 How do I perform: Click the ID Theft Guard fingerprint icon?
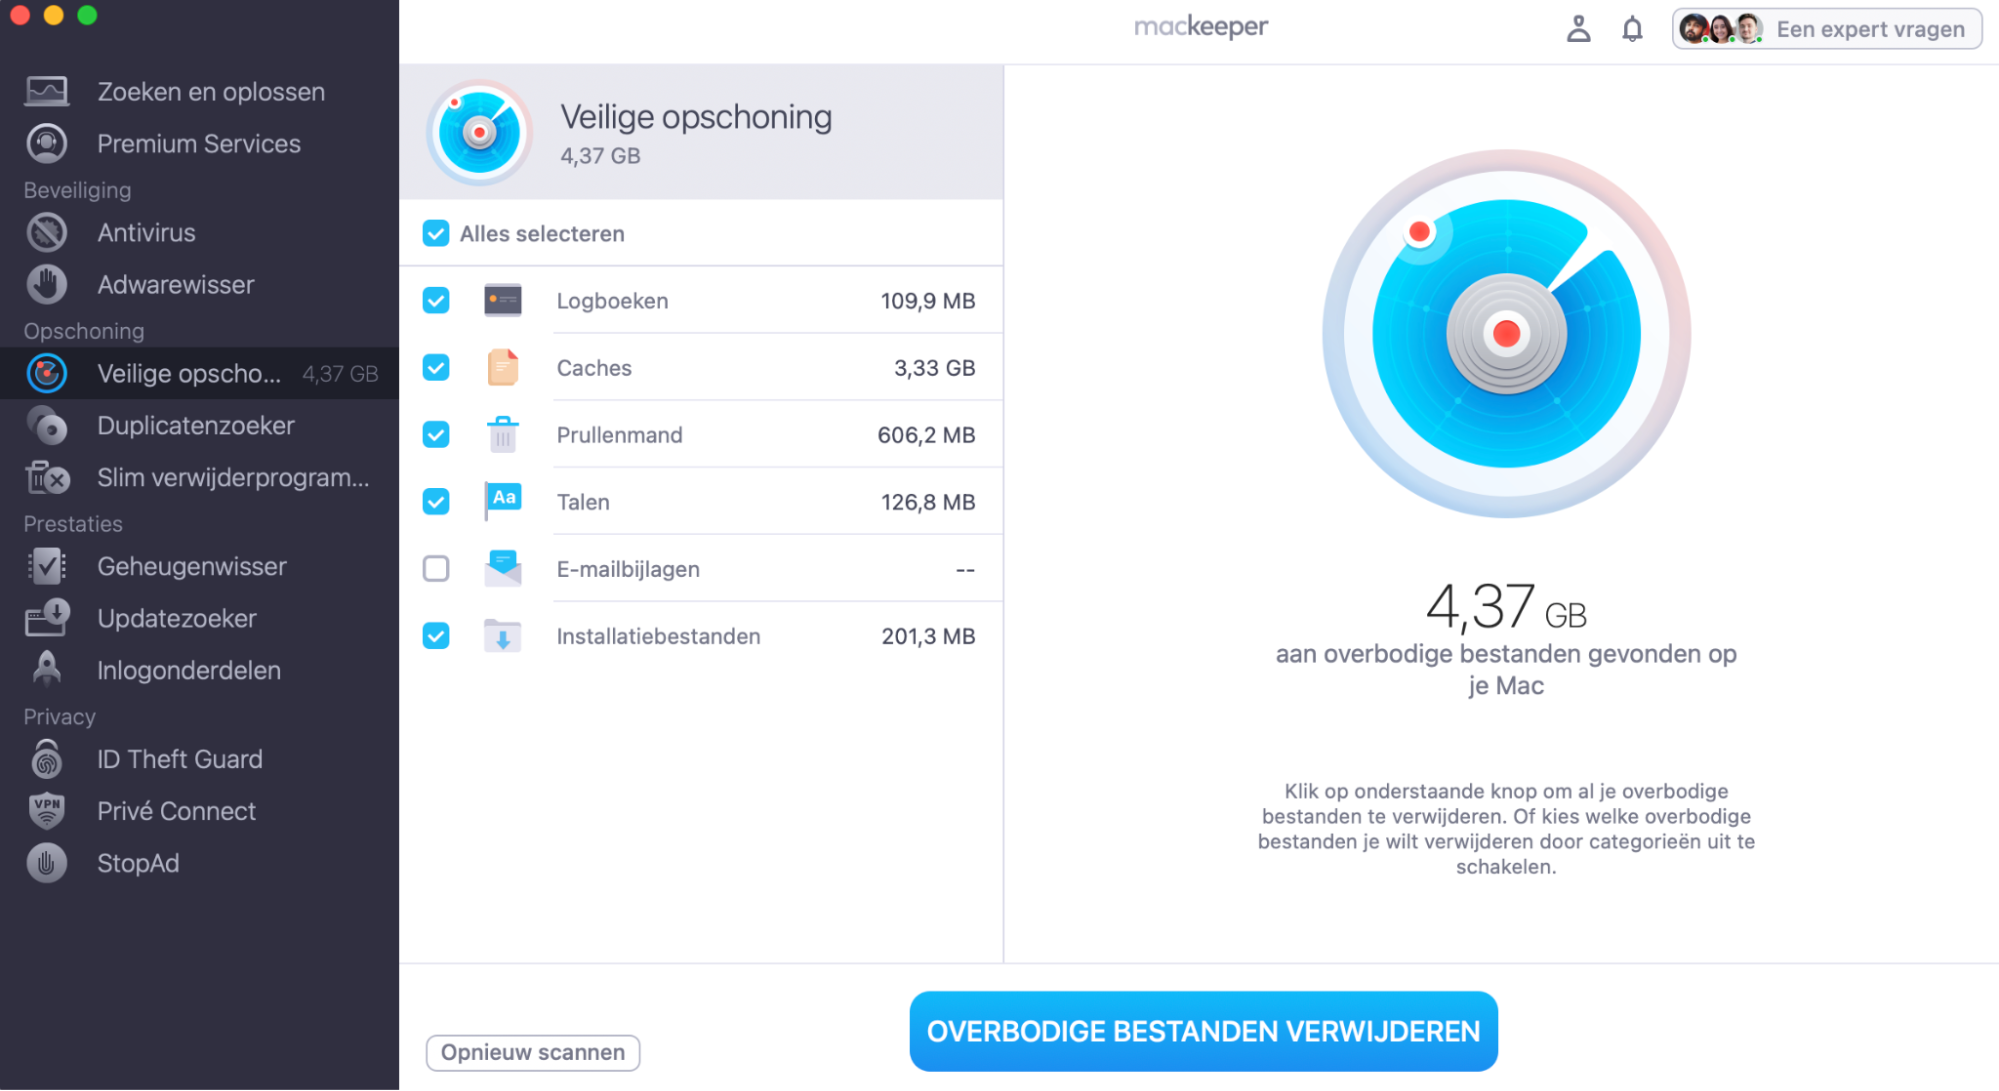coord(46,760)
